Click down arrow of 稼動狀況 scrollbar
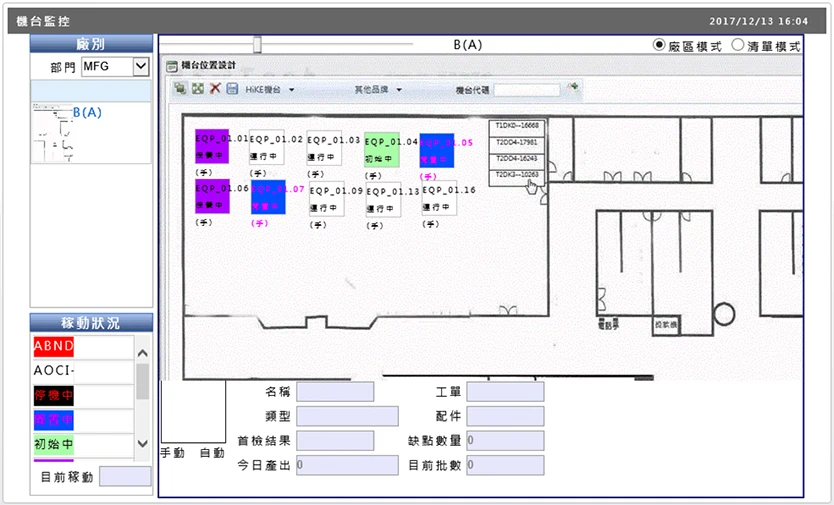 click(143, 443)
